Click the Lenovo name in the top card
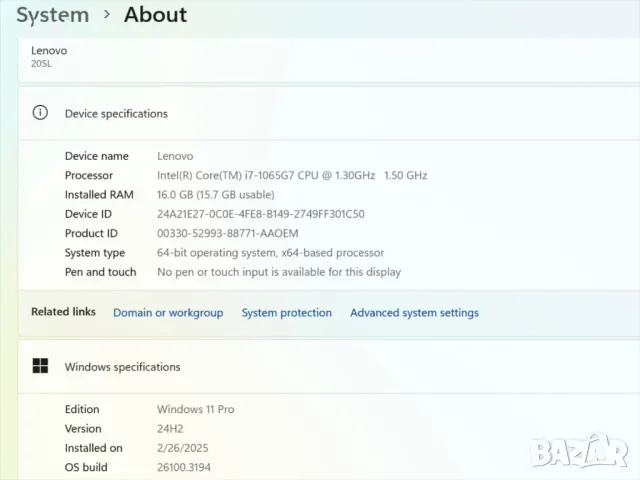Viewport: 640px width, 480px height. coord(49,50)
